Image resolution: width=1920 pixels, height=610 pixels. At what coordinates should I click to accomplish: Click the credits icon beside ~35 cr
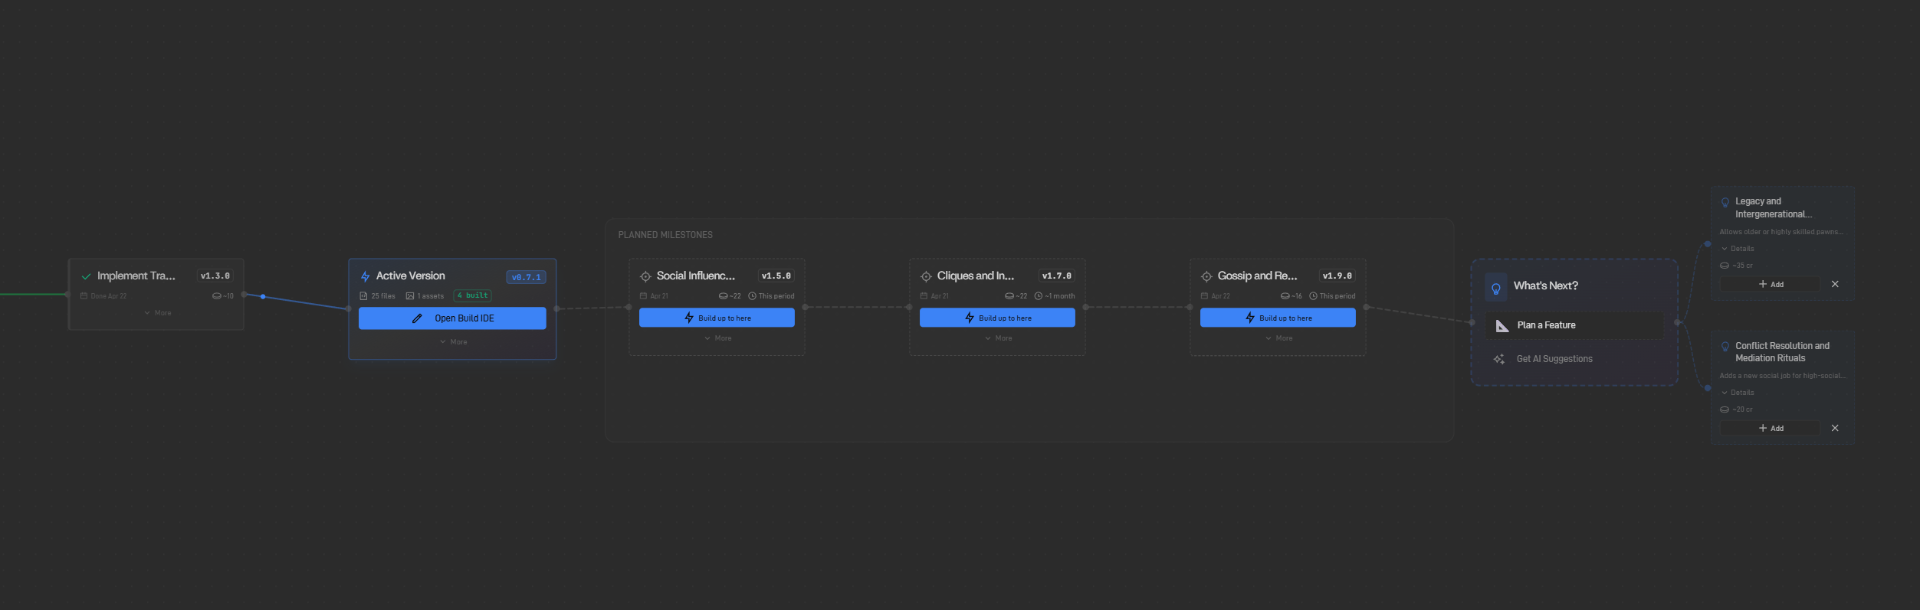(1724, 266)
